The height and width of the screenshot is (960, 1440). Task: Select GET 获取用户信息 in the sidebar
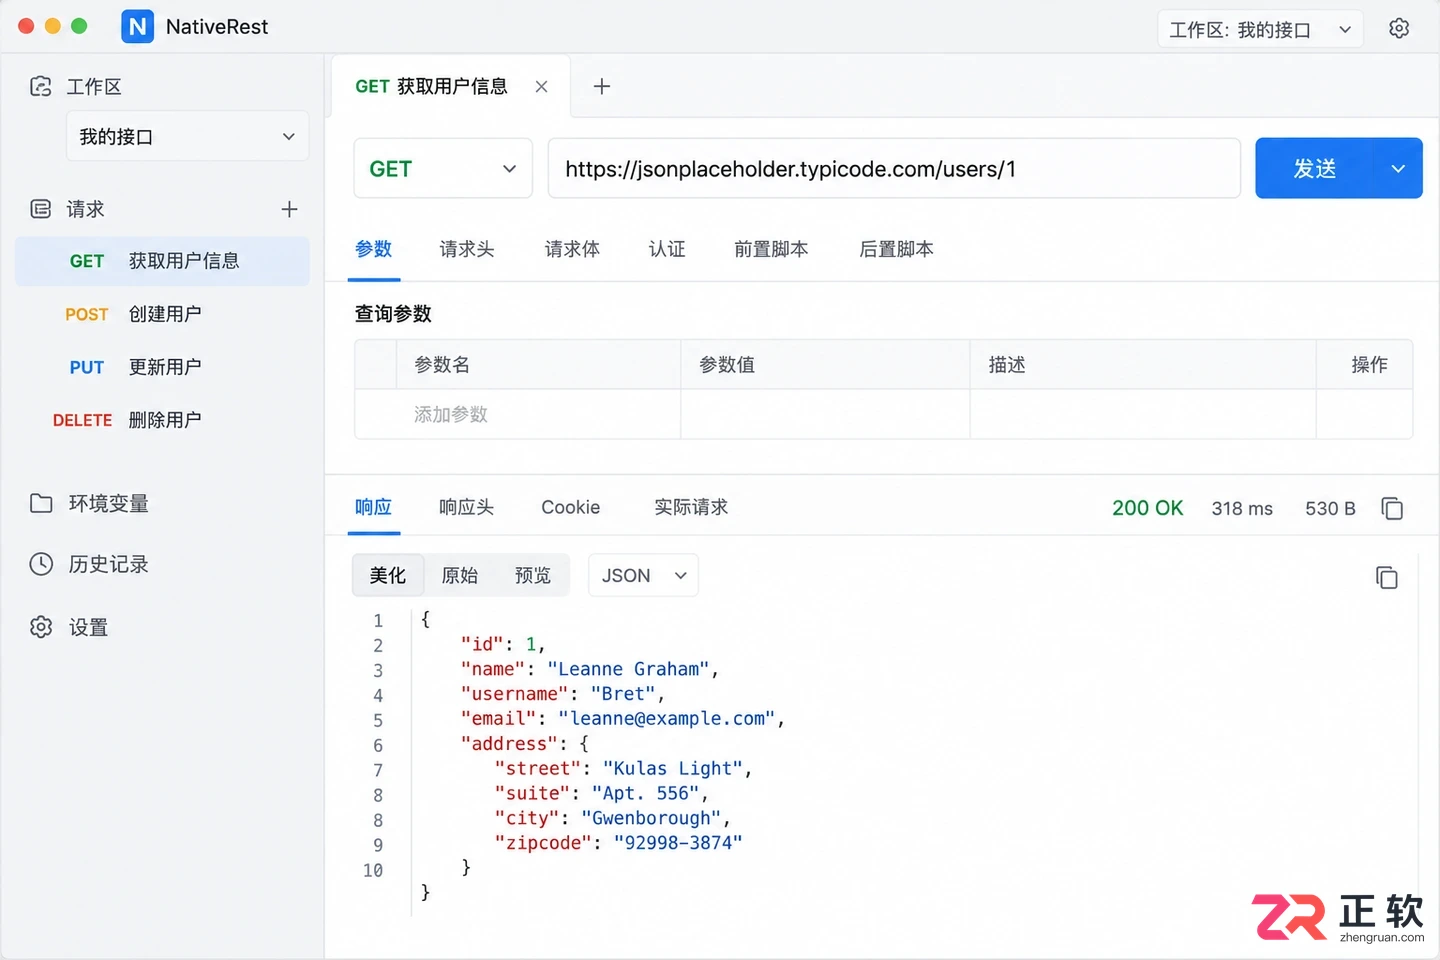(162, 261)
